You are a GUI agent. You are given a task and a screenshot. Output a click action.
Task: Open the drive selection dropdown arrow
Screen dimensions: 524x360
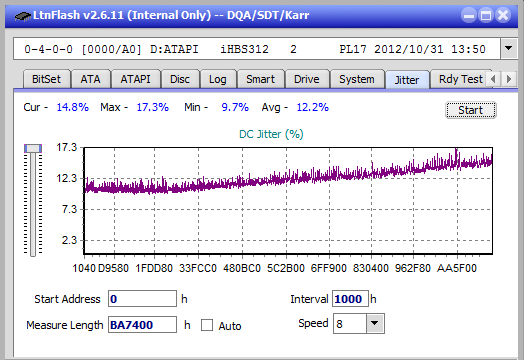tap(508, 48)
